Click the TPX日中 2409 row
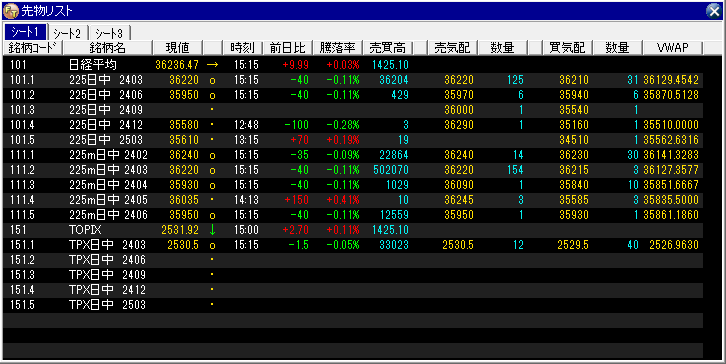This screenshot has height=364, width=726. [x=353, y=275]
